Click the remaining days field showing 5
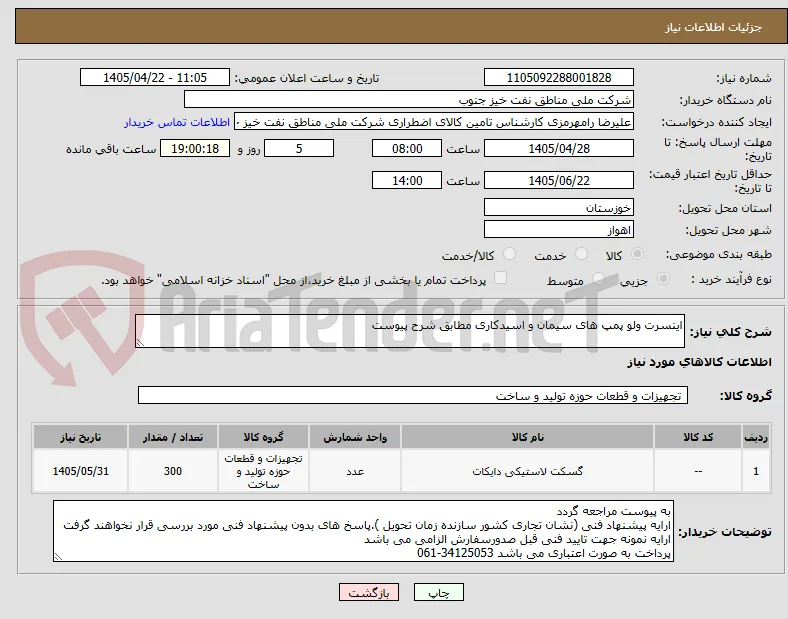Screen dimensions: 788x619 299,148
